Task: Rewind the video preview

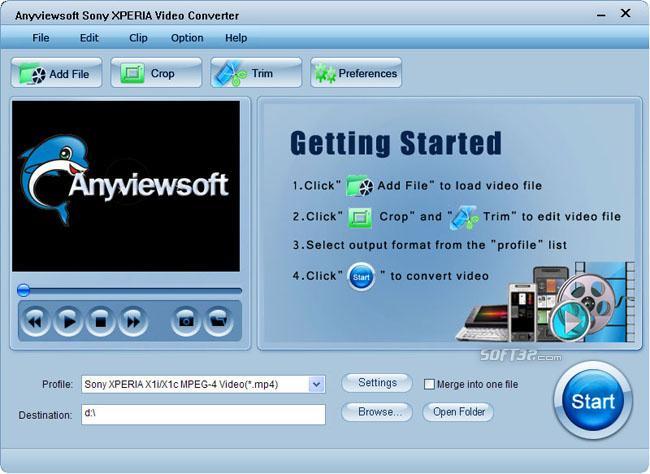Action: [x=35, y=321]
